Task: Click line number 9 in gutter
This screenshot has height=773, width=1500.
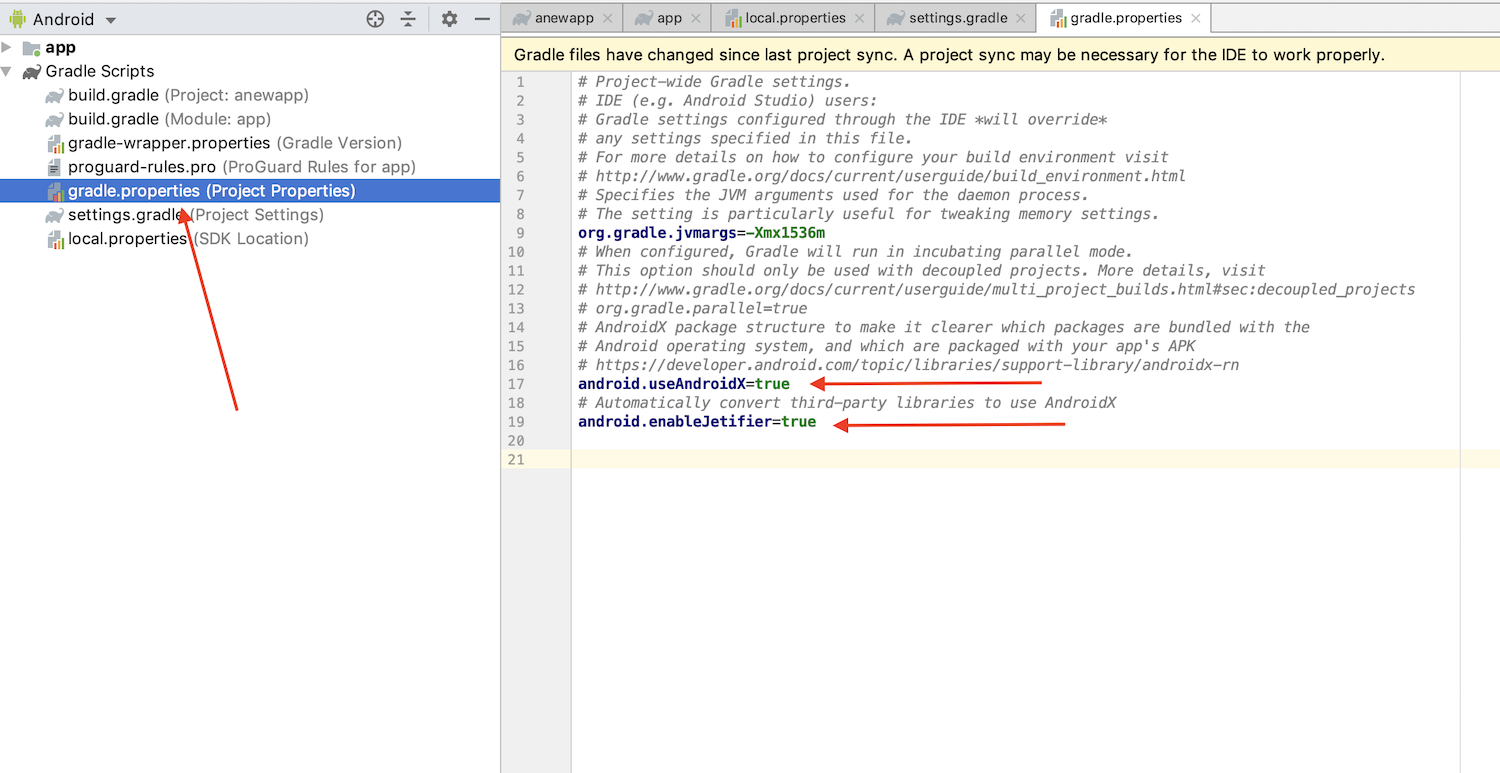Action: pos(520,233)
